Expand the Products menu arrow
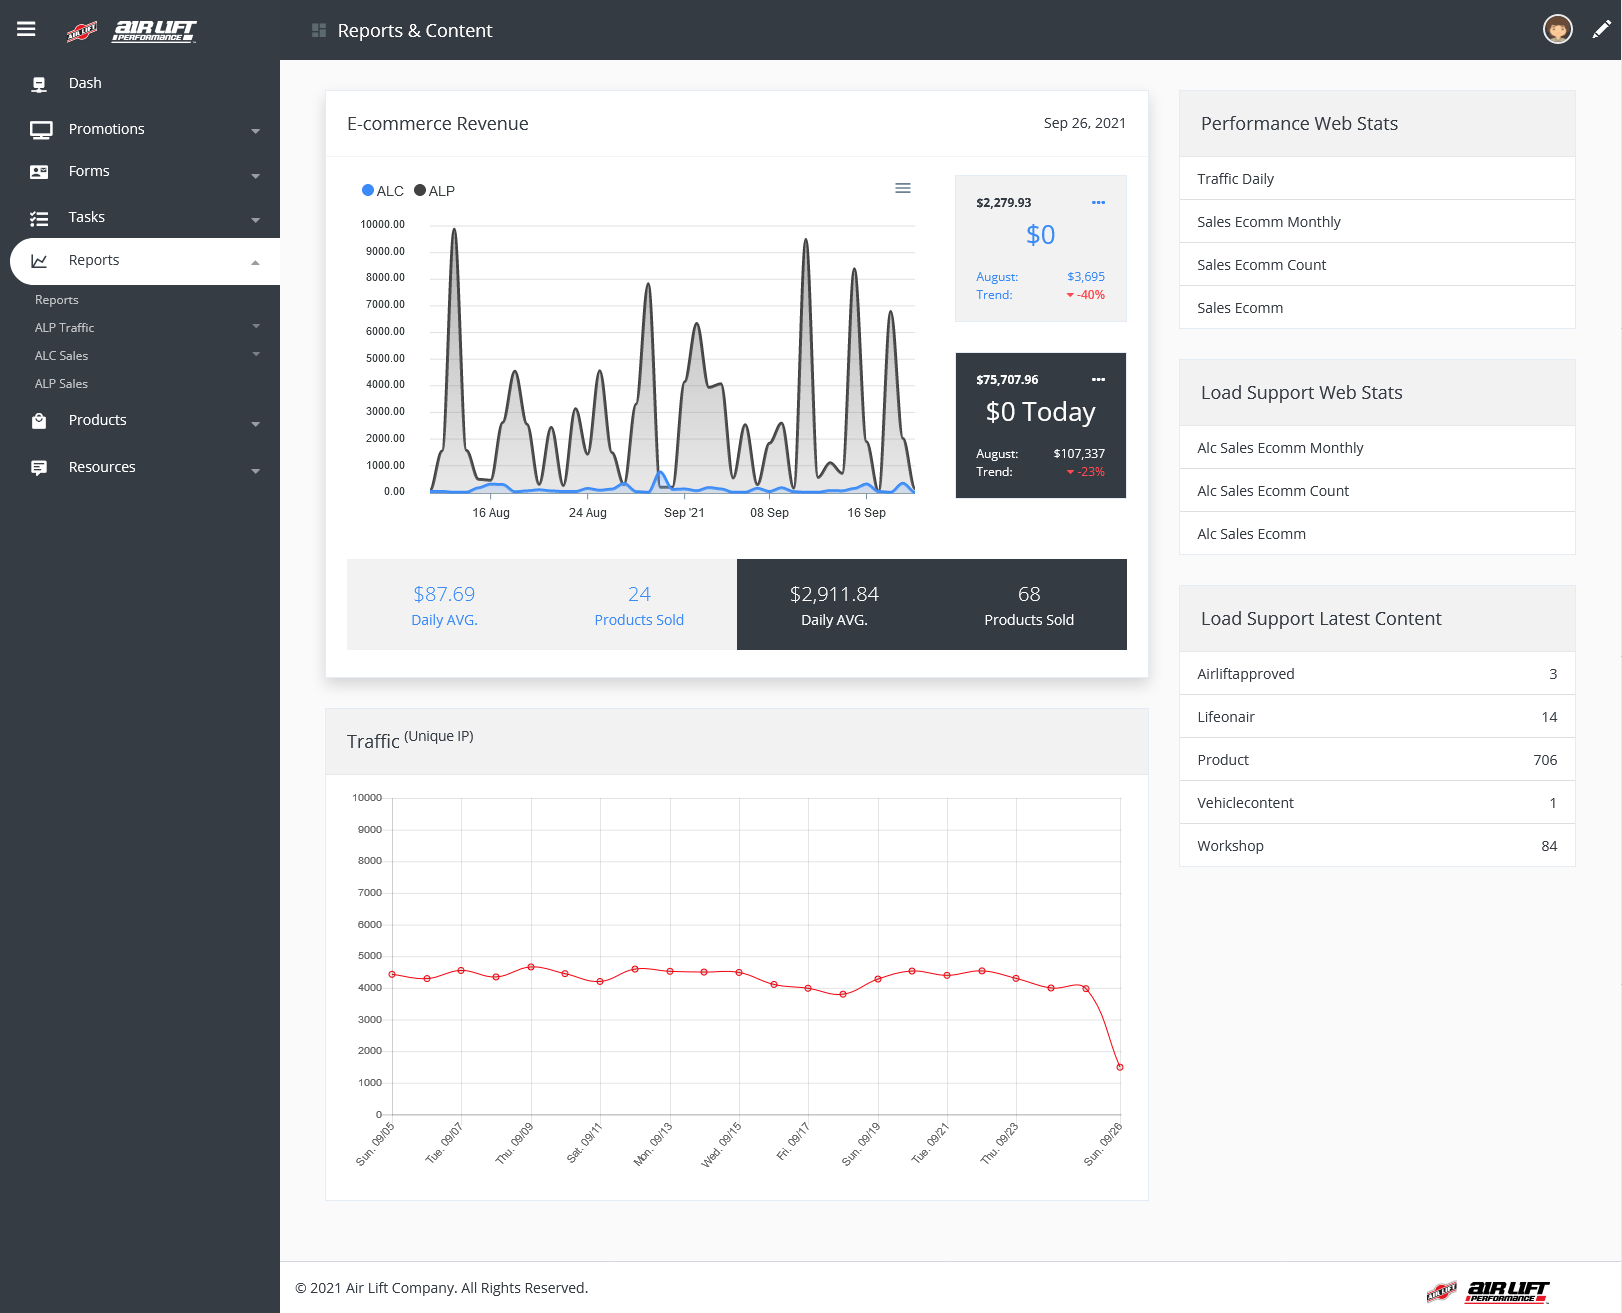The height and width of the screenshot is (1313, 1622). [x=255, y=424]
